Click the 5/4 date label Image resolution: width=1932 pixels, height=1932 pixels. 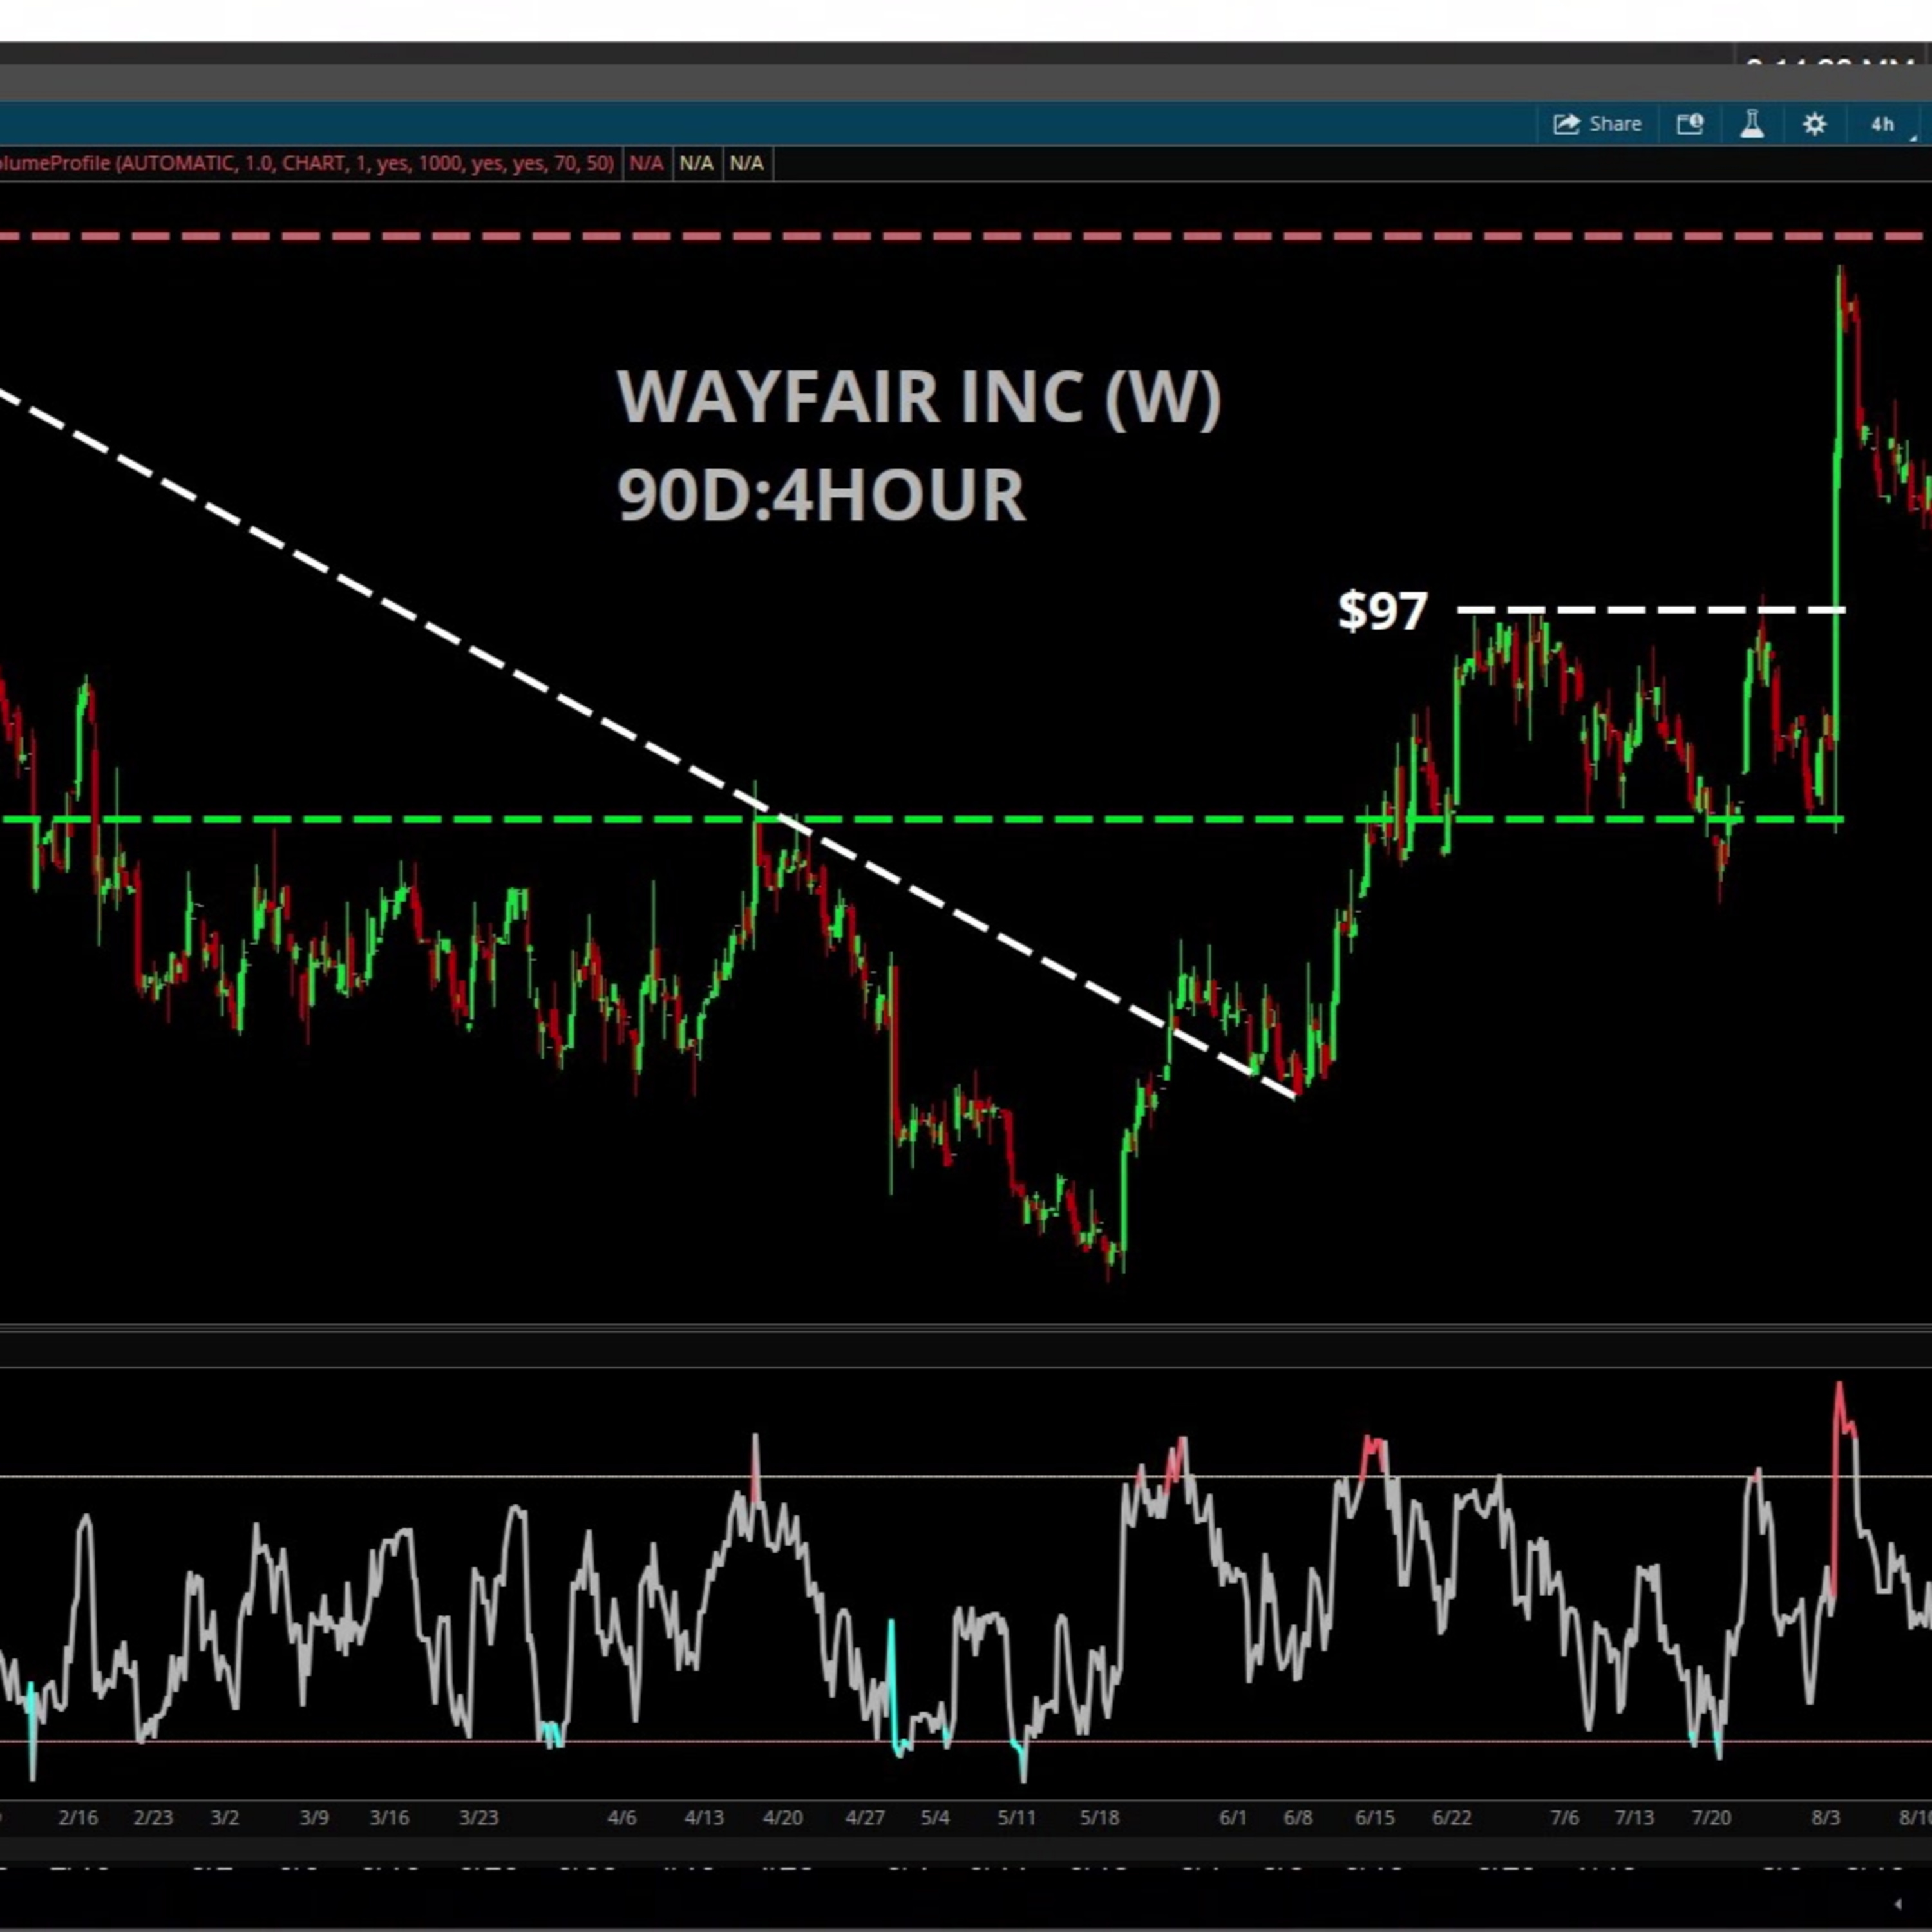(x=935, y=1817)
